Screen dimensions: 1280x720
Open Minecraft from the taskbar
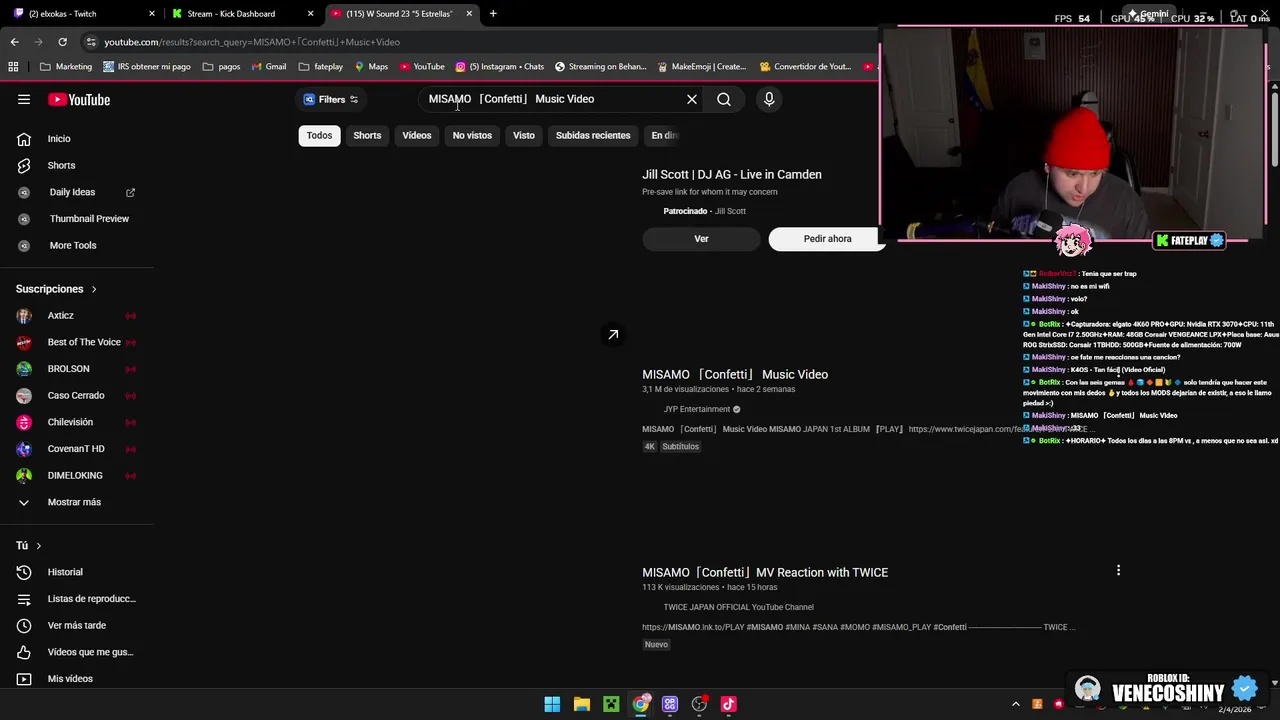(611, 704)
